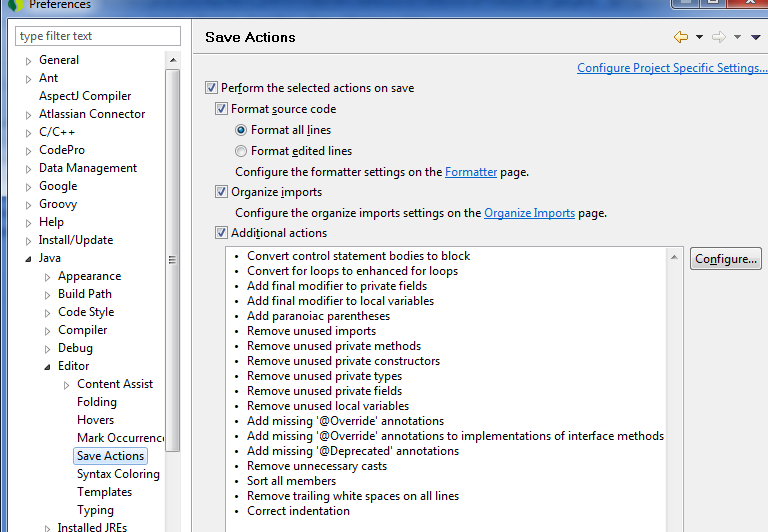The image size is (768, 532).
Task: Expand the Data Management node
Action: pyautogui.click(x=28, y=169)
